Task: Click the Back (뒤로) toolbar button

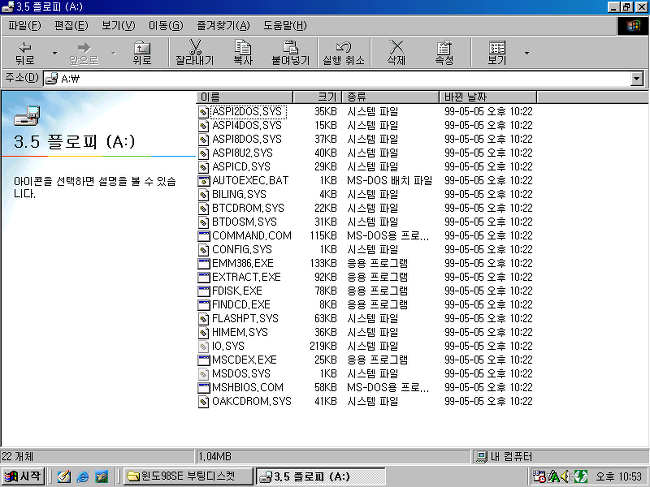Action: (25, 53)
